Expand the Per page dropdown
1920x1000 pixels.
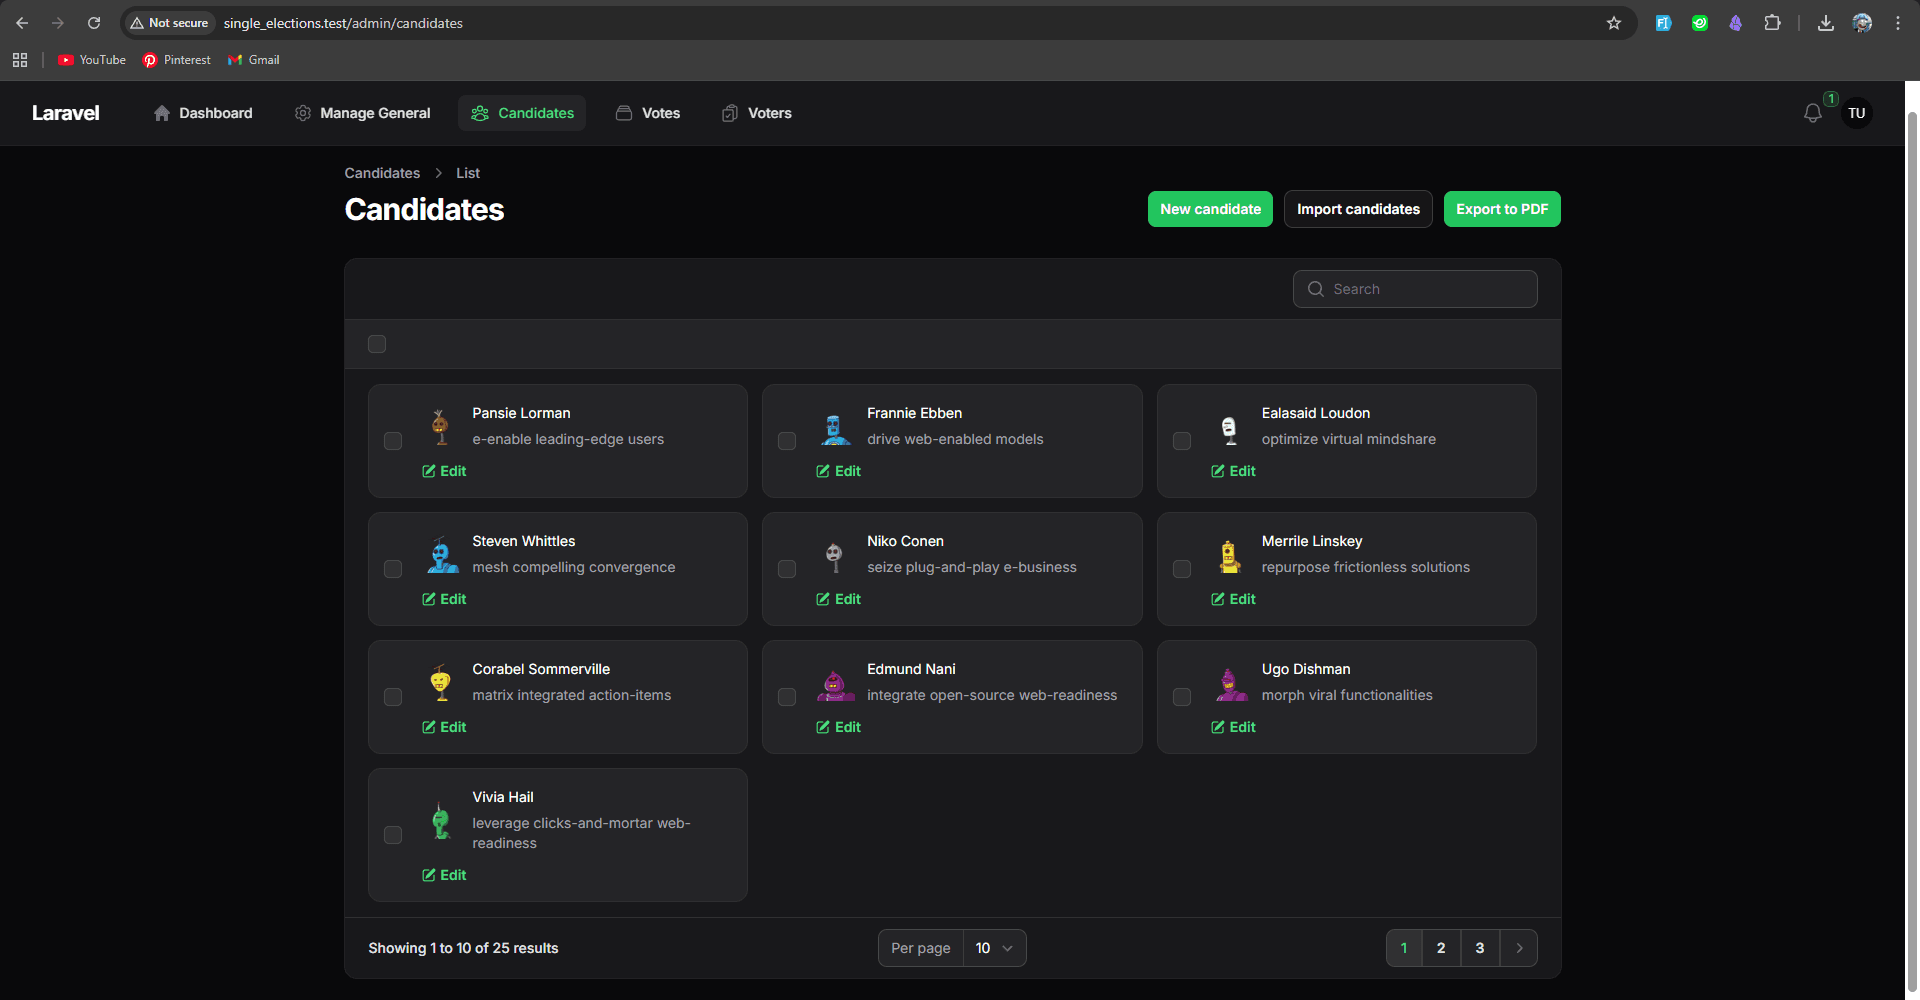pos(994,948)
